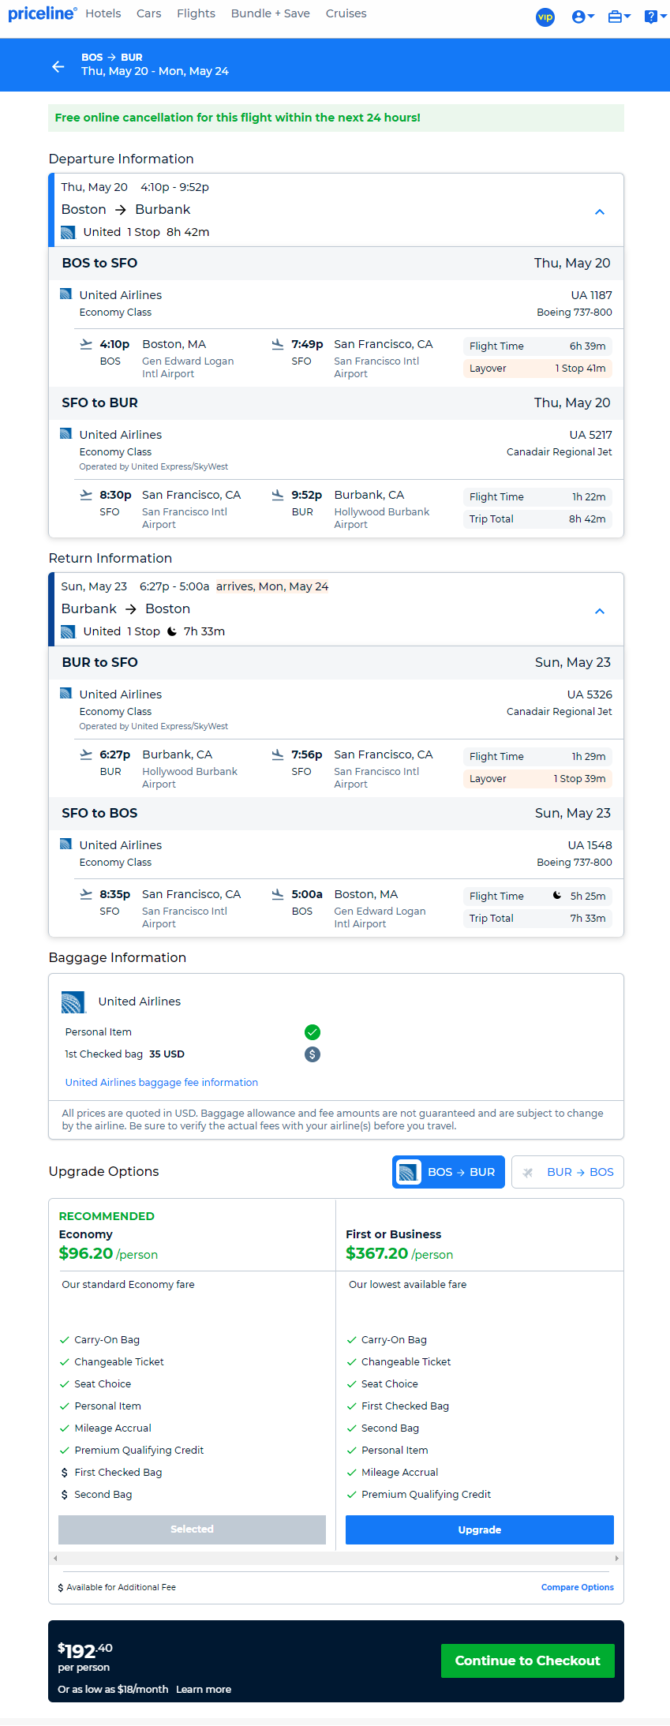Click the United logo in return summary
670x1726 pixels.
pyautogui.click(x=68, y=632)
